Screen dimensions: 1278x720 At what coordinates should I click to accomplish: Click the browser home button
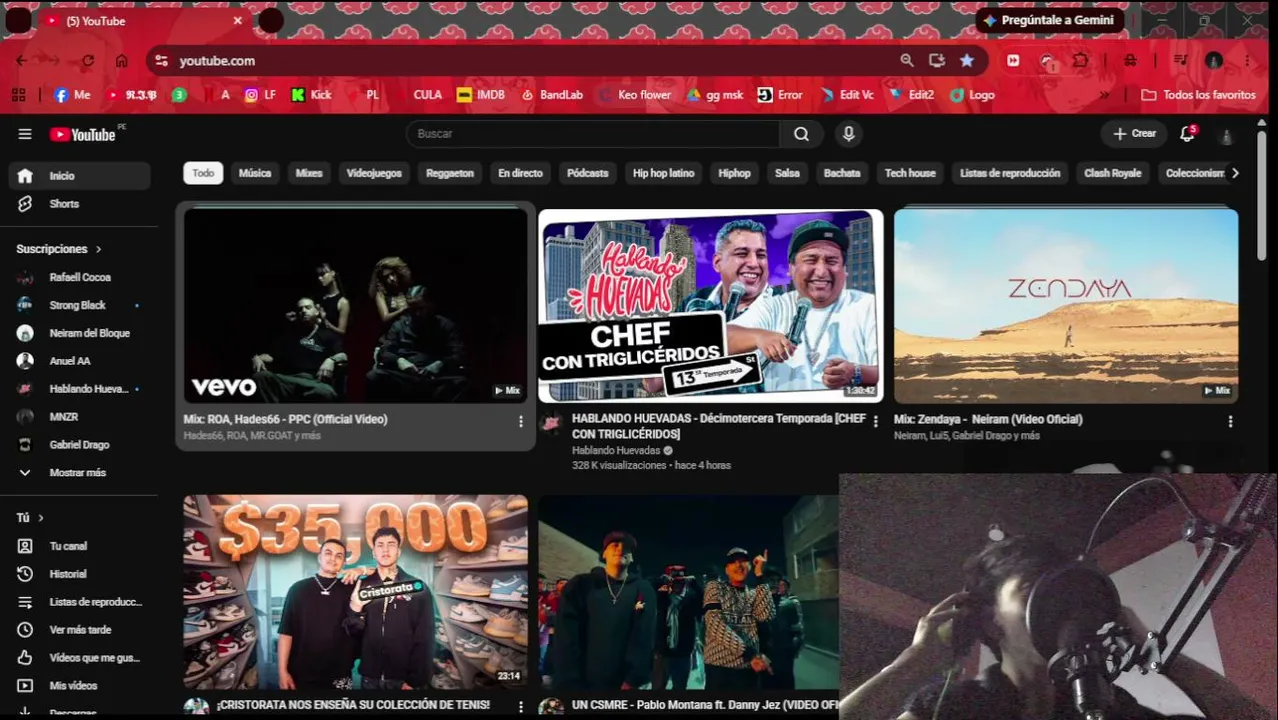(x=121, y=61)
